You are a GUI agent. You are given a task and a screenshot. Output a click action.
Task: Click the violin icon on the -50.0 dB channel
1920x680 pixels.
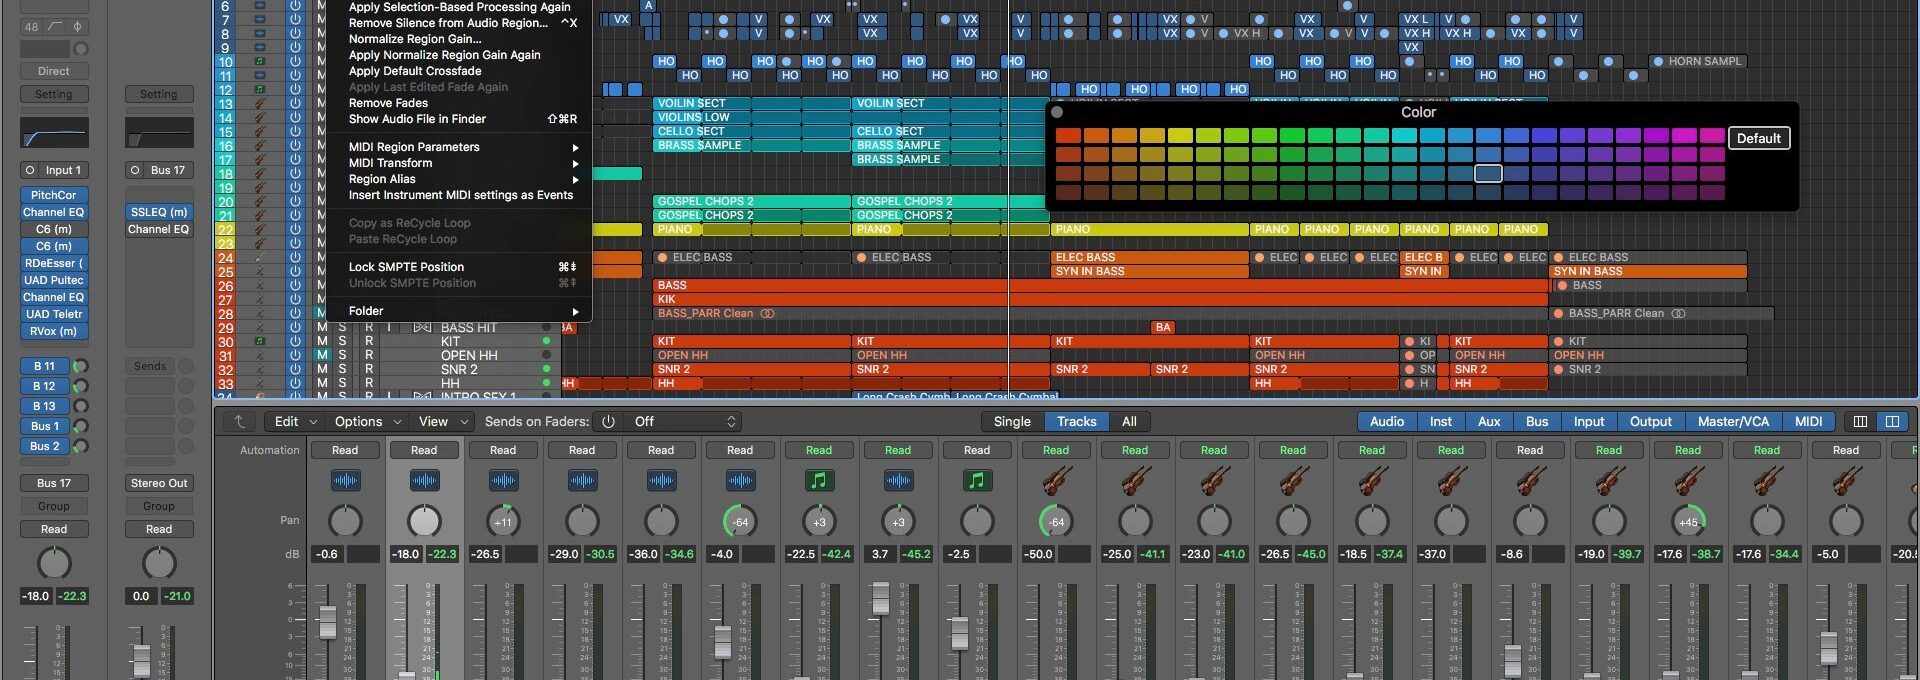[x=1055, y=481]
